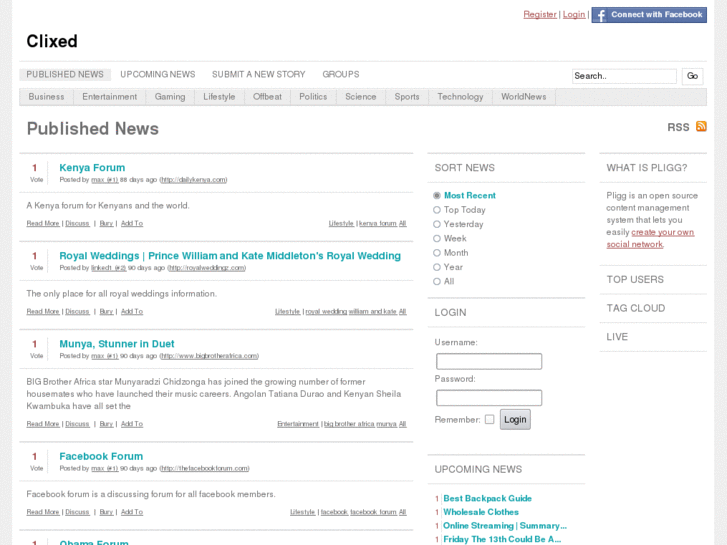This screenshot has width=727, height=545.
Task: Expand the Tag Cloud panel
Action: tap(636, 308)
